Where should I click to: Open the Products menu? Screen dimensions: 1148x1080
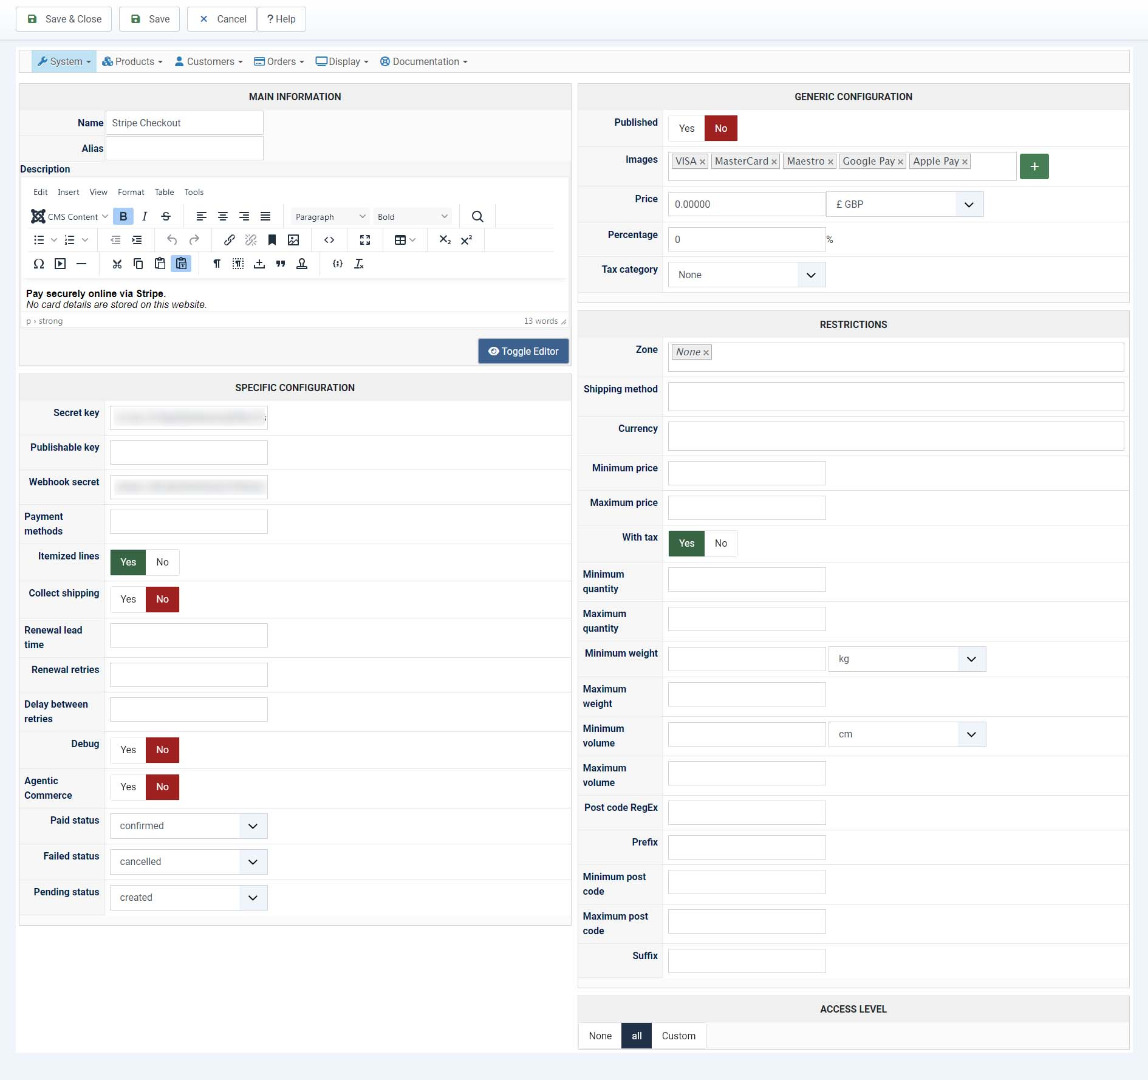click(x=132, y=62)
